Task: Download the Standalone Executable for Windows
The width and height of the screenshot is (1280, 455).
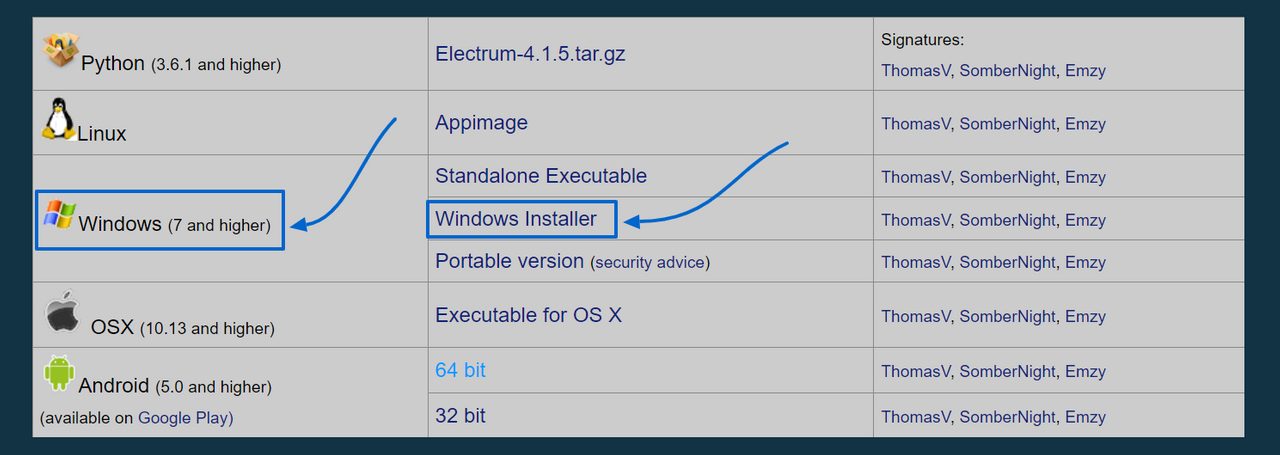Action: coord(541,176)
